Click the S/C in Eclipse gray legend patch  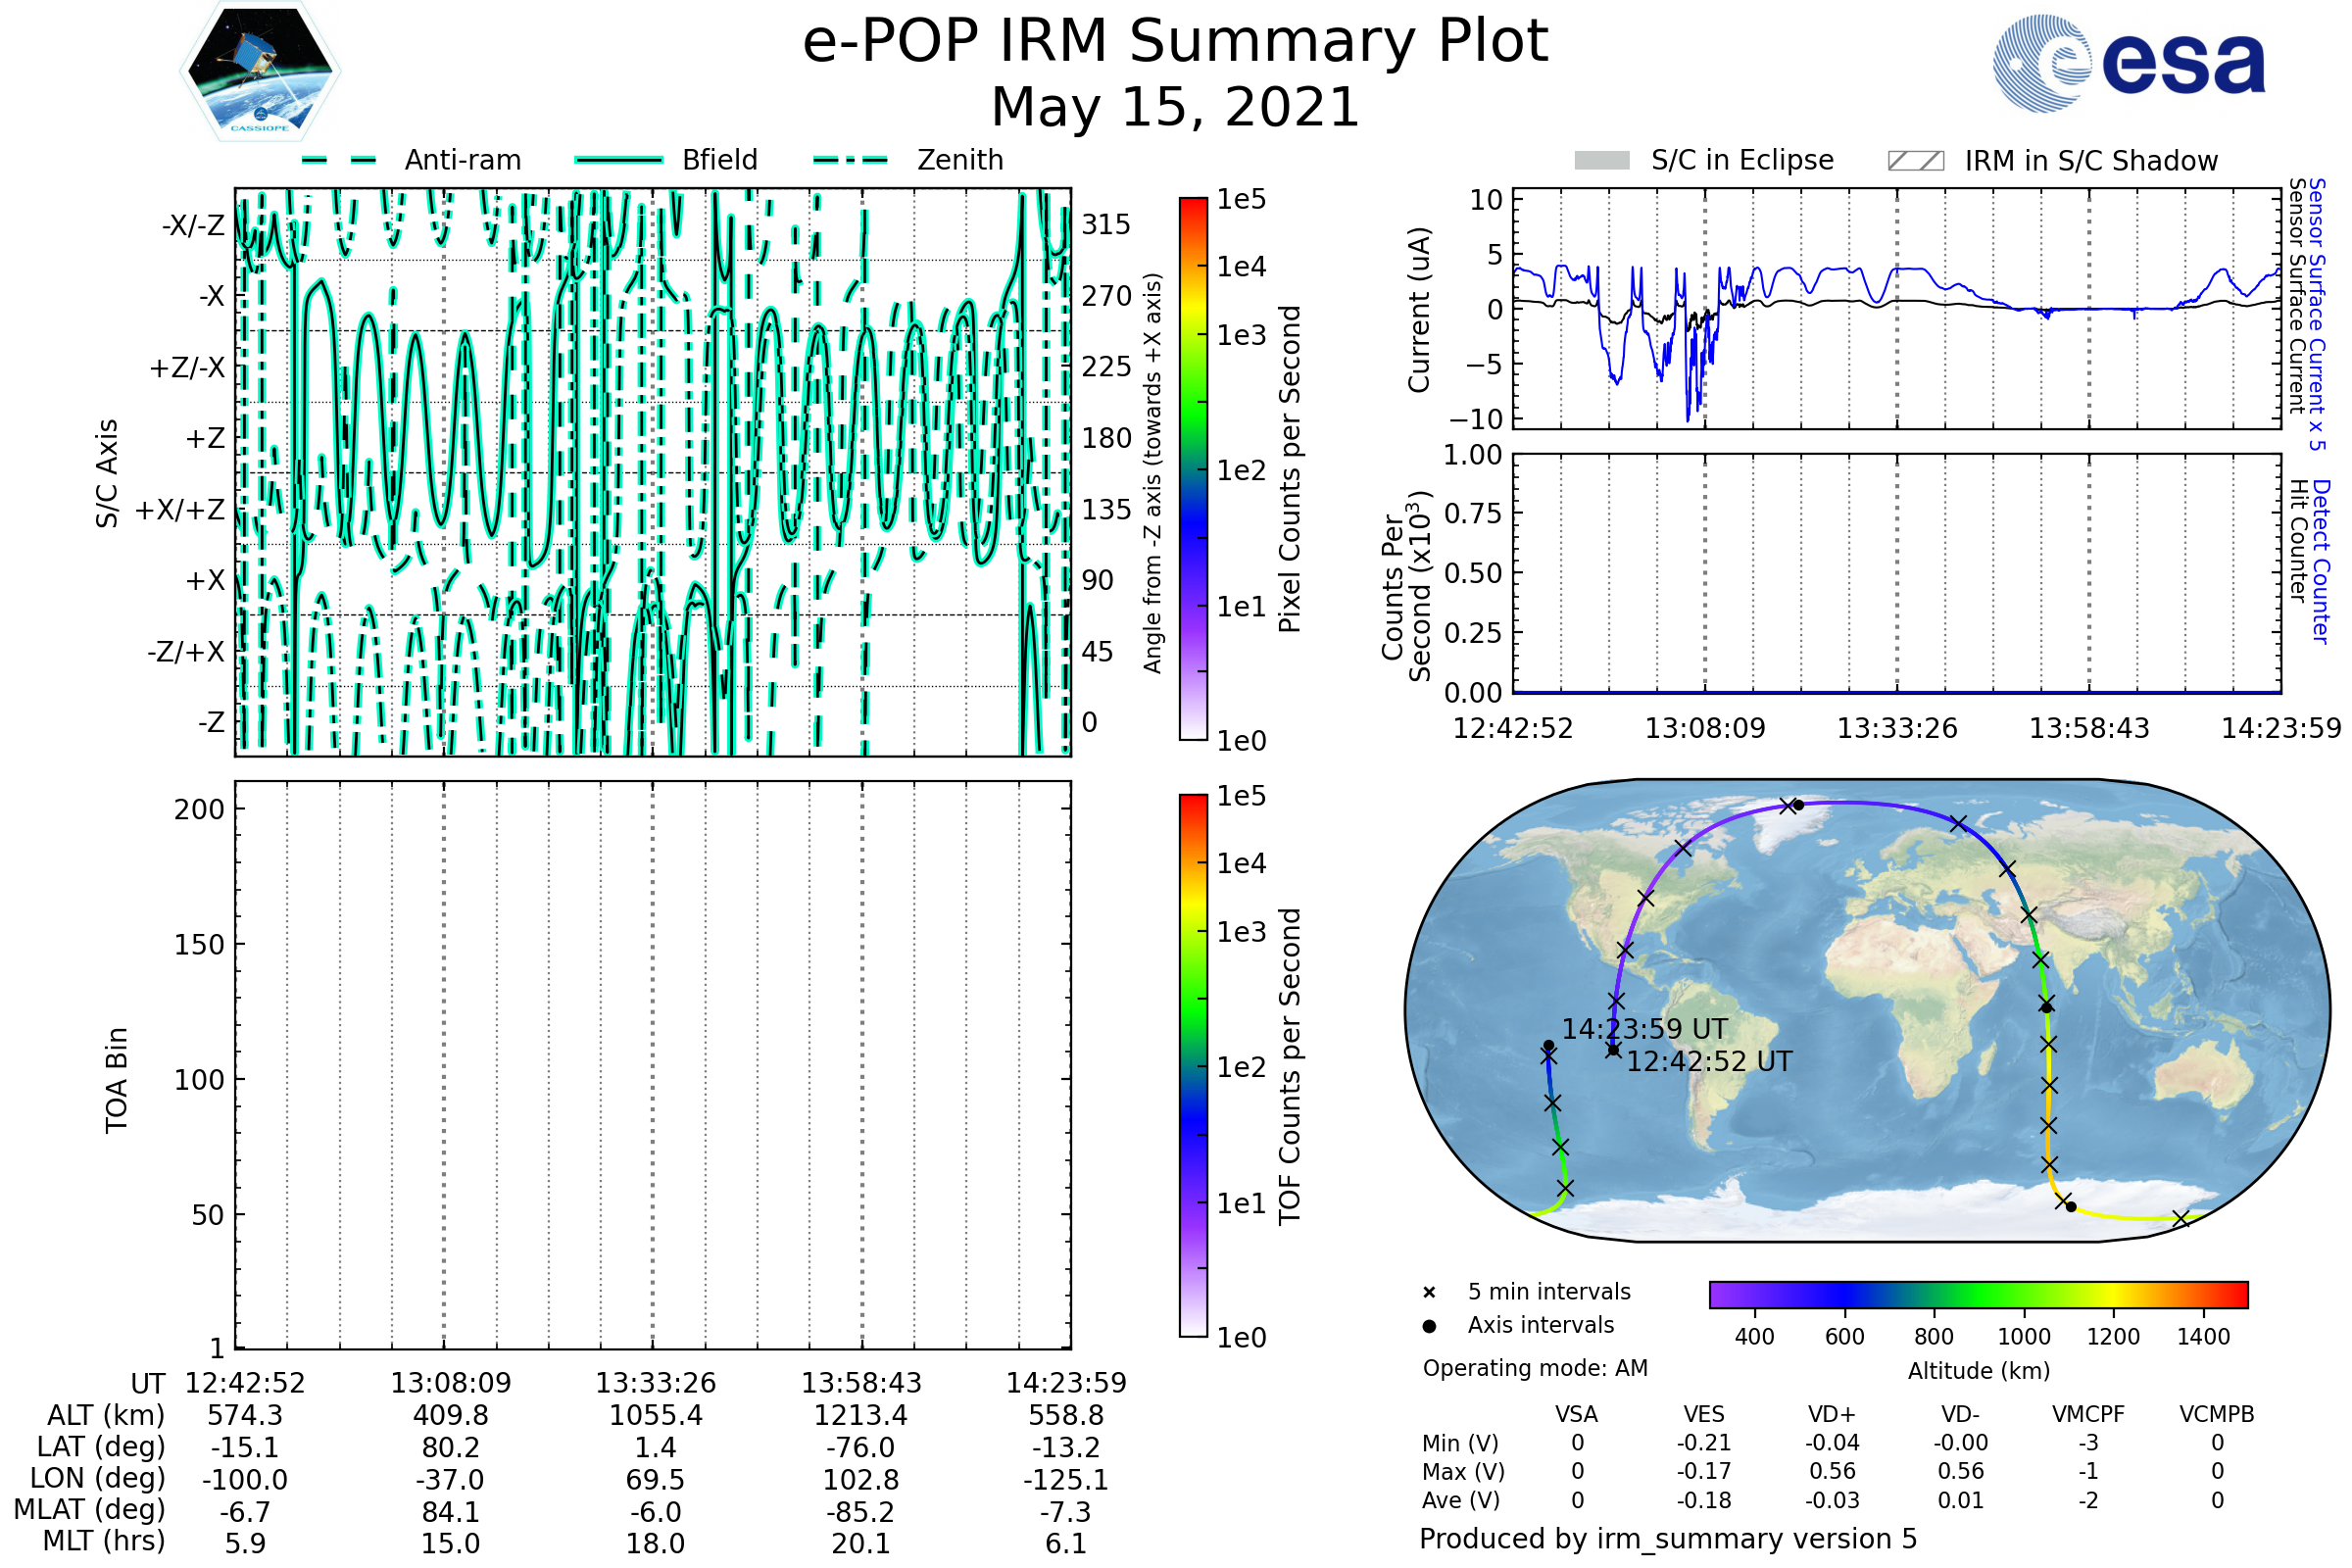click(1601, 161)
